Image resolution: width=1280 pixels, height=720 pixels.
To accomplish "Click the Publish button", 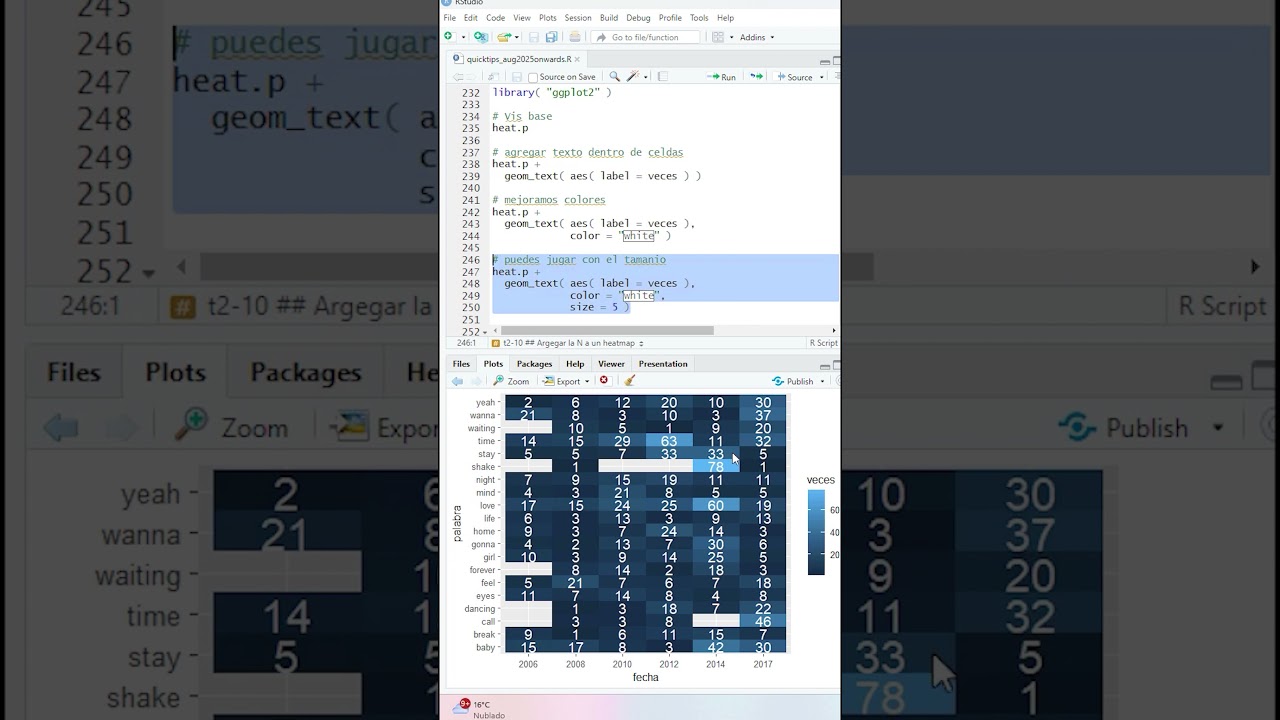I will pyautogui.click(x=794, y=381).
